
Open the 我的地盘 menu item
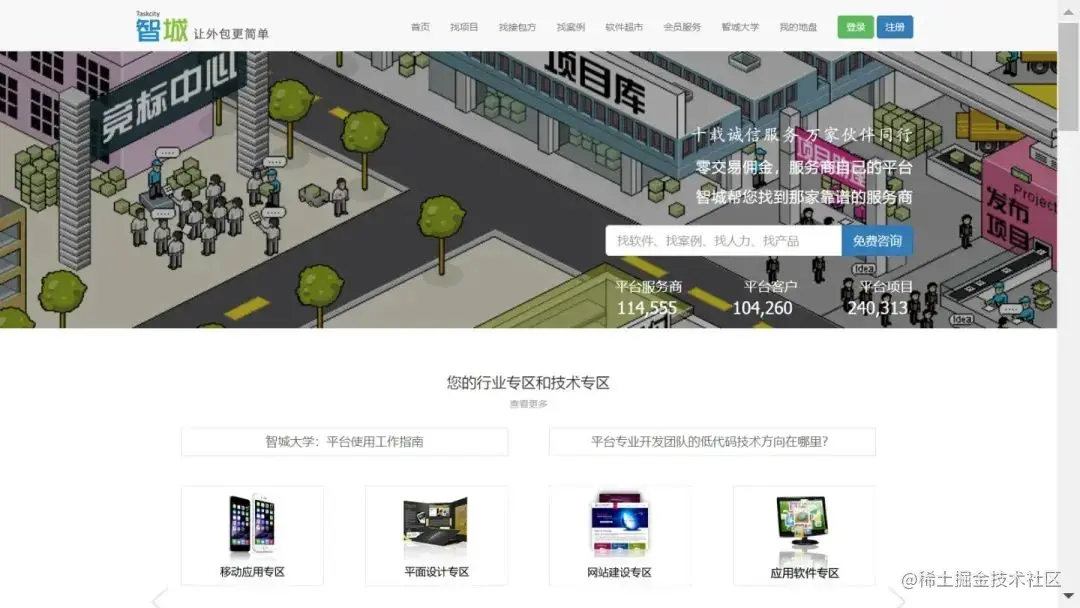(798, 27)
